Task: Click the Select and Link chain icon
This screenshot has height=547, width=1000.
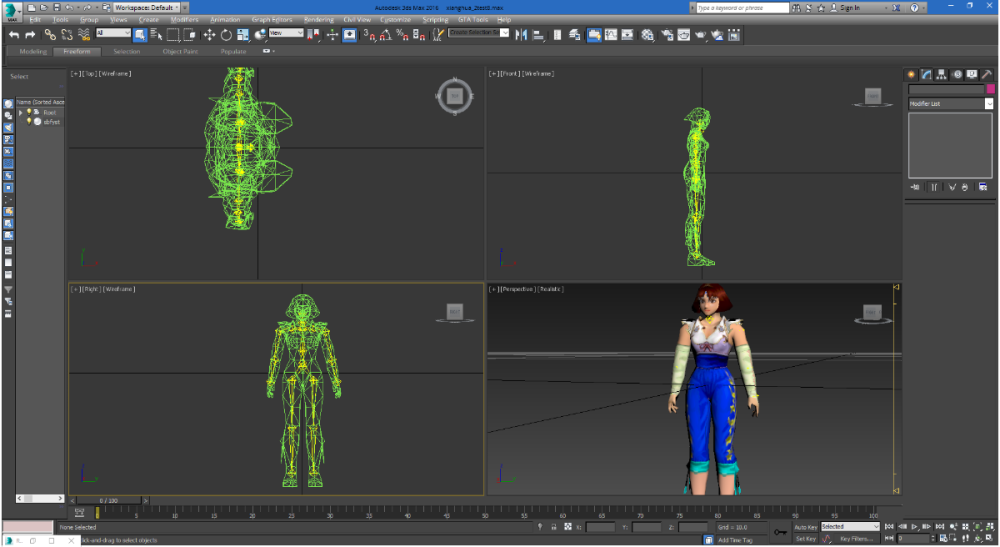Action: coord(49,34)
